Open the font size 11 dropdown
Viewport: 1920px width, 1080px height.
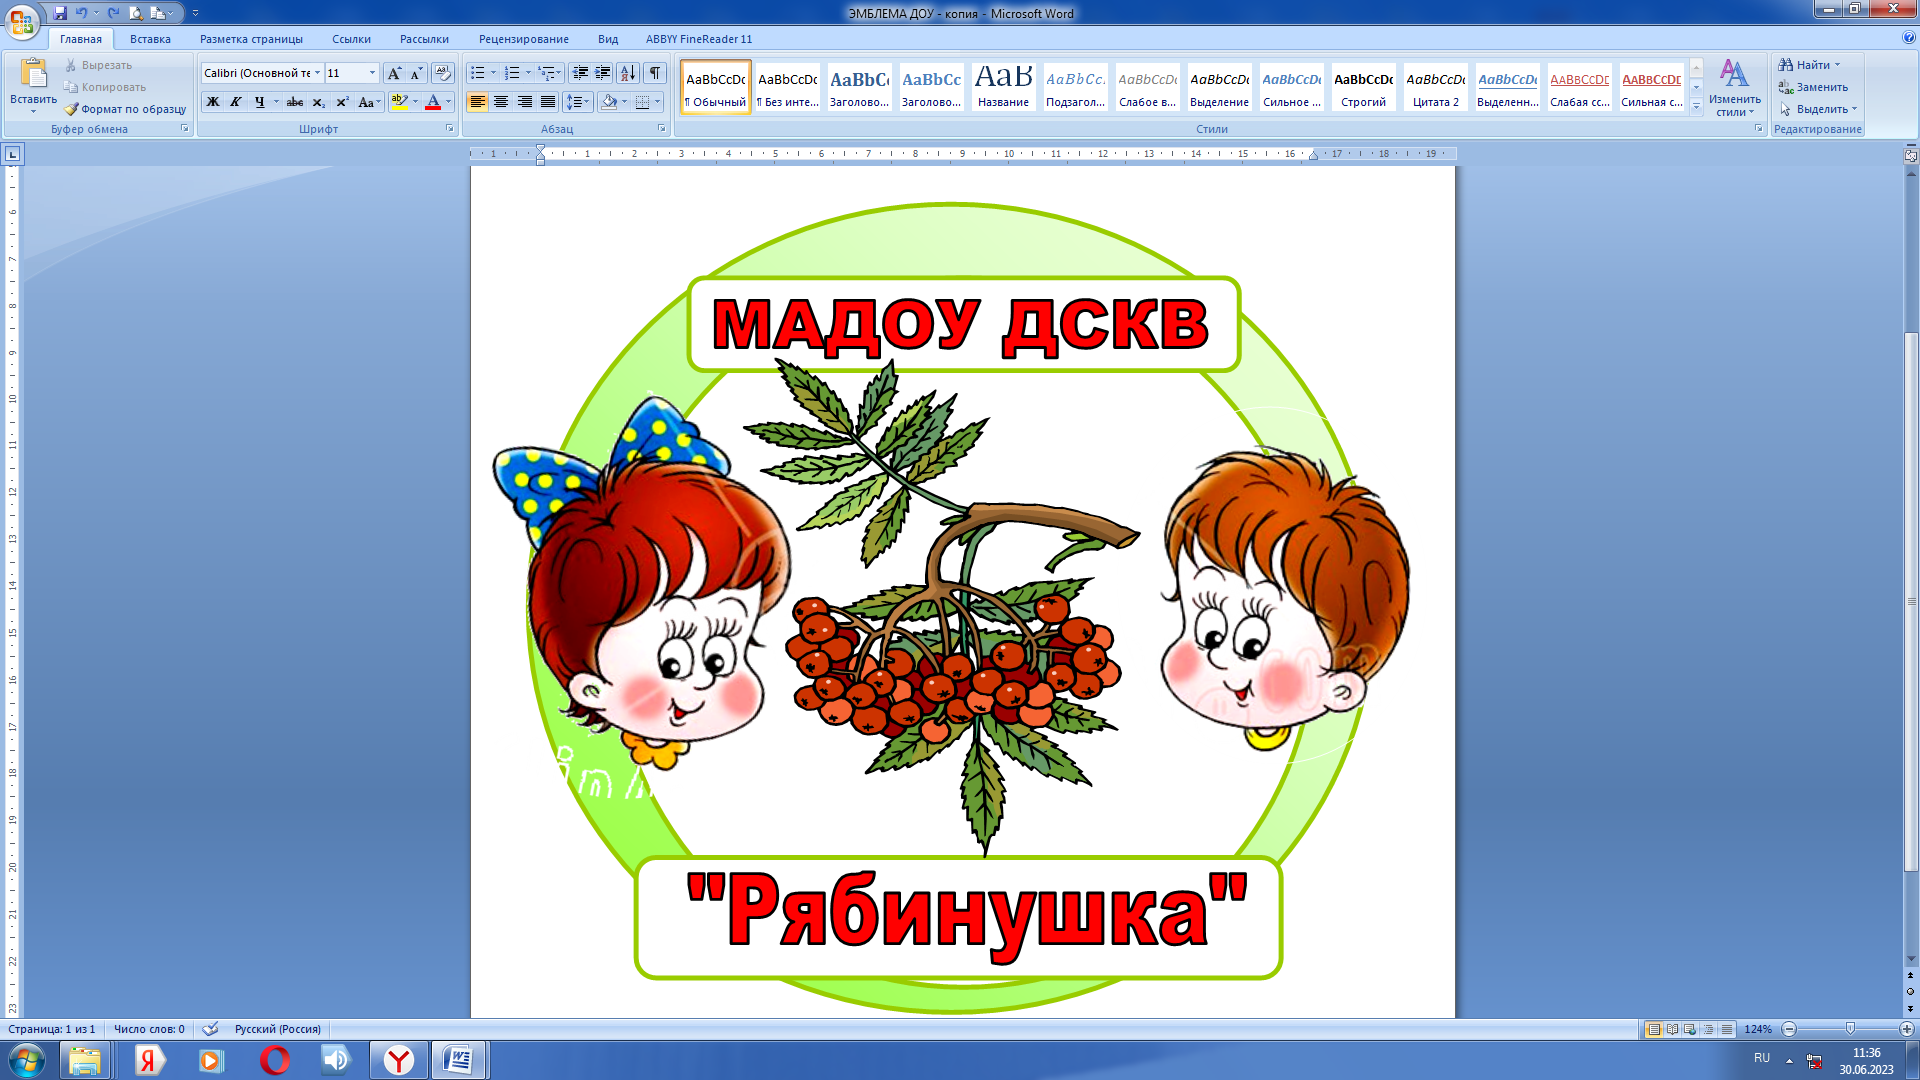(372, 73)
